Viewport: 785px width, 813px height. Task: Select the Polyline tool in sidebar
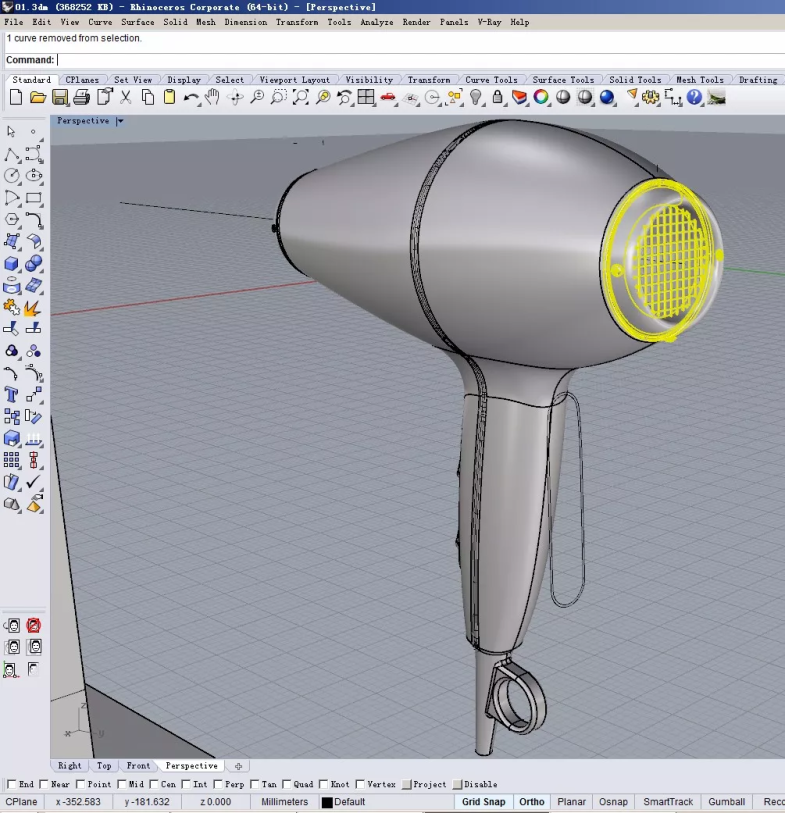(x=12, y=154)
